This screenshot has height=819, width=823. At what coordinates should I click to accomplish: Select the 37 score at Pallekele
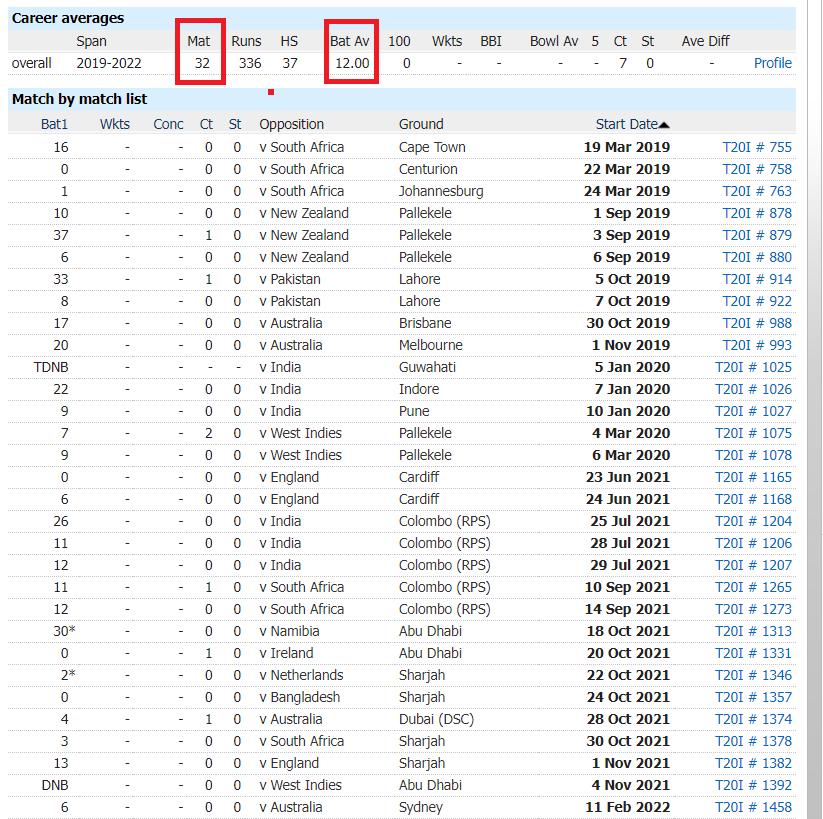click(61, 236)
